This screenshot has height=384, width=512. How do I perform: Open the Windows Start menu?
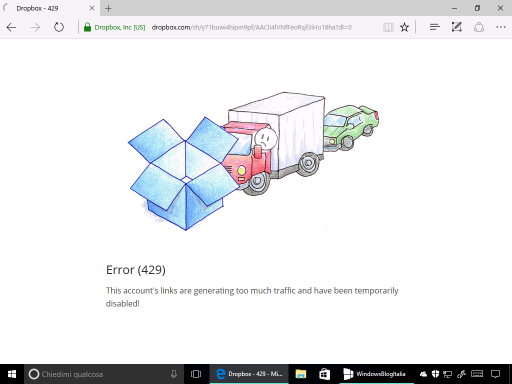12,374
